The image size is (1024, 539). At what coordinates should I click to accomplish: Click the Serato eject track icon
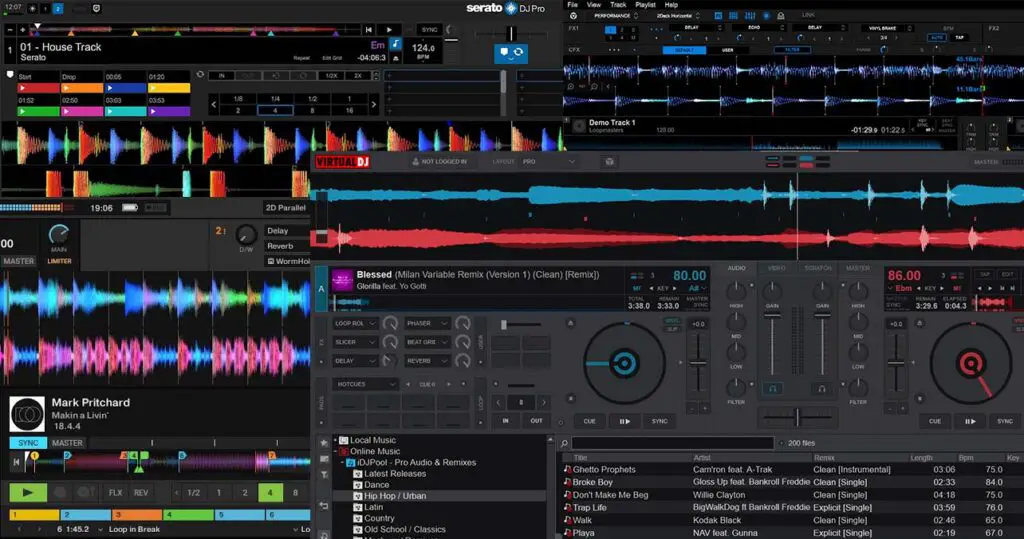(395, 58)
